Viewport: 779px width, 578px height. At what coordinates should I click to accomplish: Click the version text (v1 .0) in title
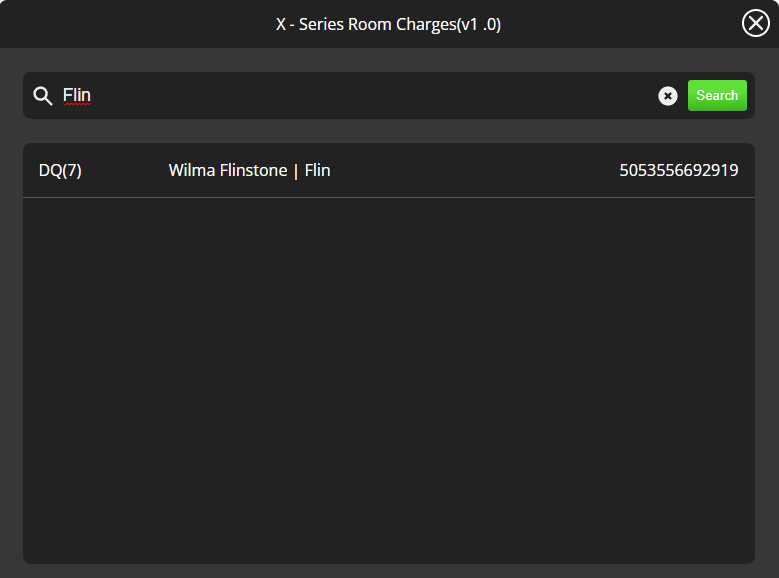coord(478,24)
